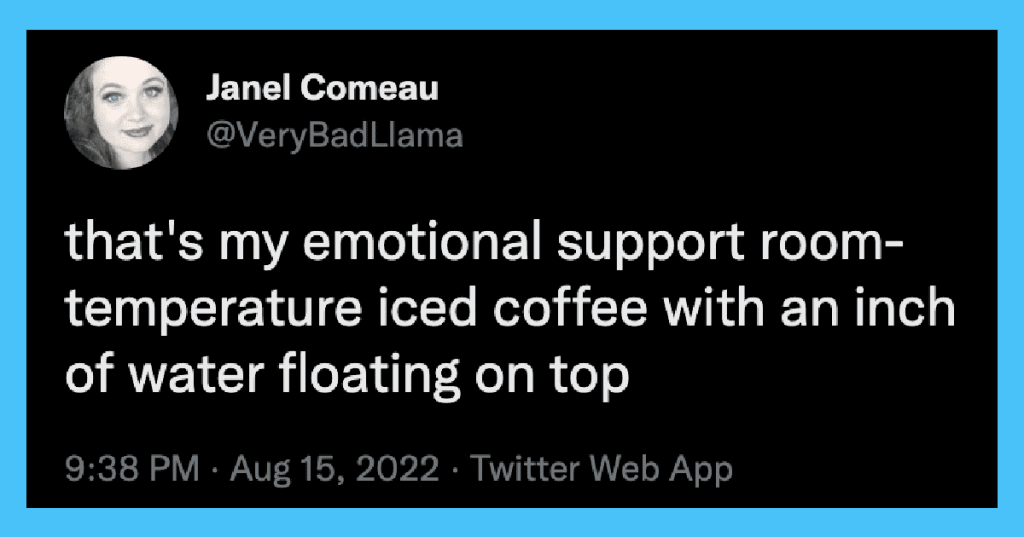Click the display name Janel Comeau
1024x537 pixels.
coord(322,88)
